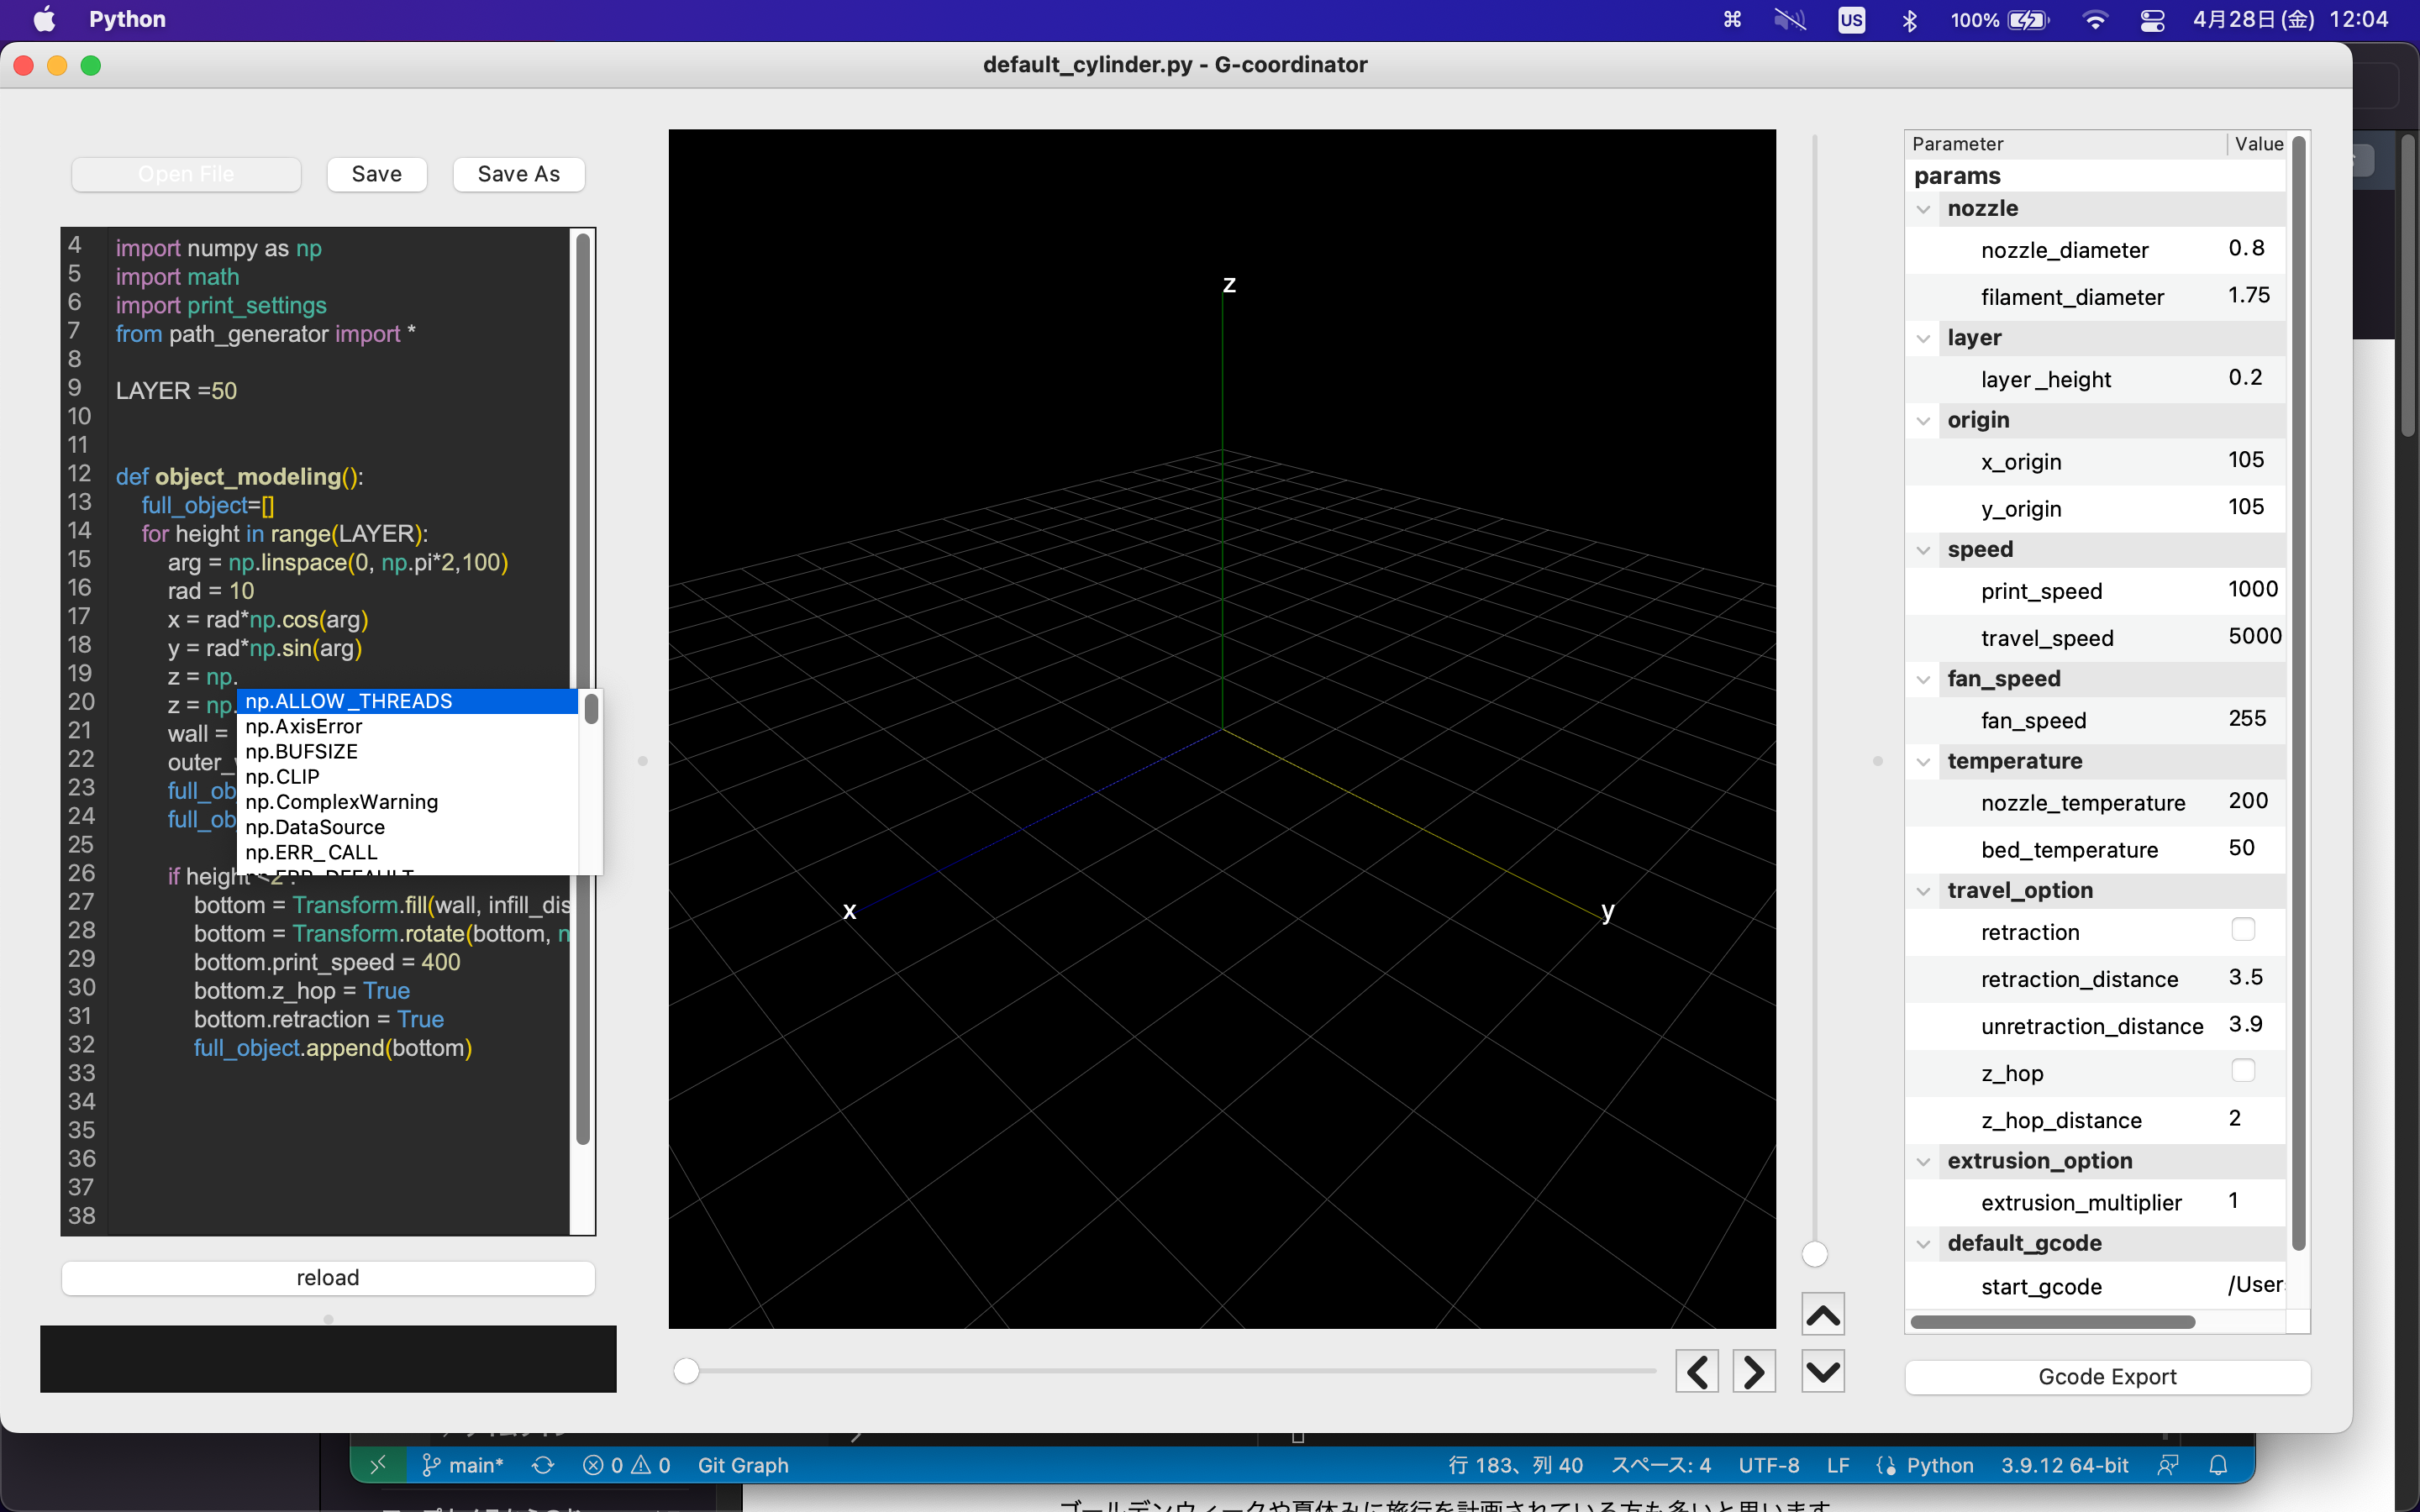The height and width of the screenshot is (1512, 2420).
Task: Open the Python menu in the menu bar
Action: [126, 19]
